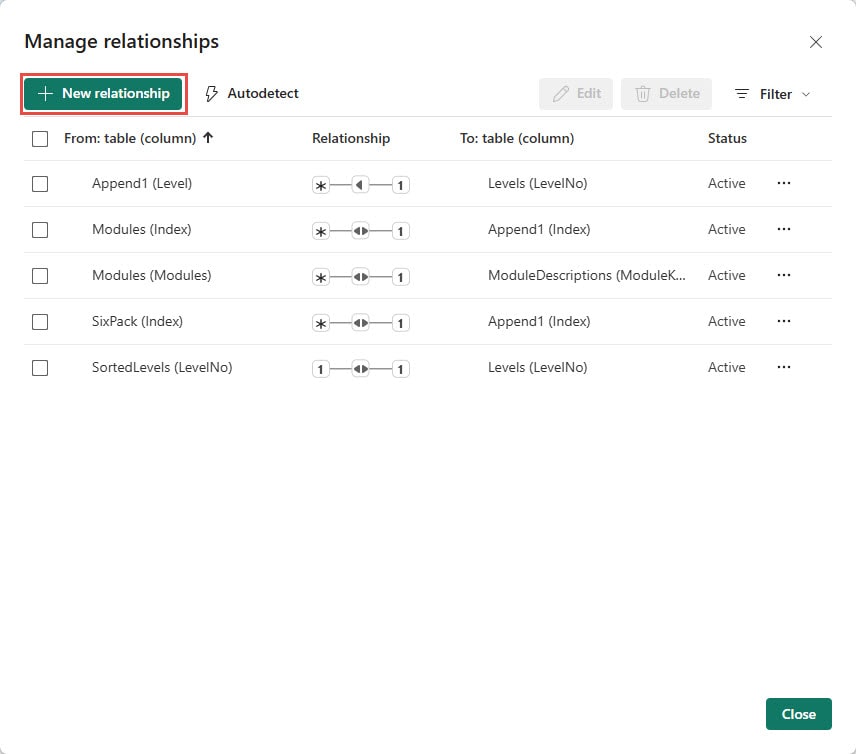Viewport: 856px width, 754px height.
Task: Click the one-to-one relationship icon for SortedLevels
Action: (x=361, y=369)
